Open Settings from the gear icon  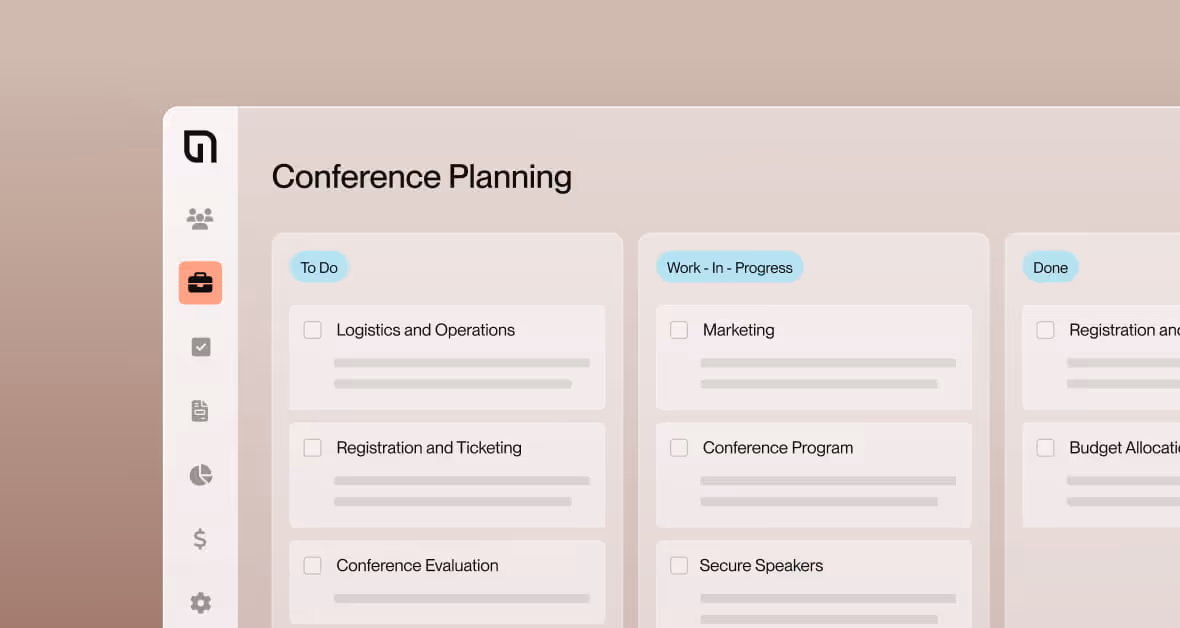[200, 603]
